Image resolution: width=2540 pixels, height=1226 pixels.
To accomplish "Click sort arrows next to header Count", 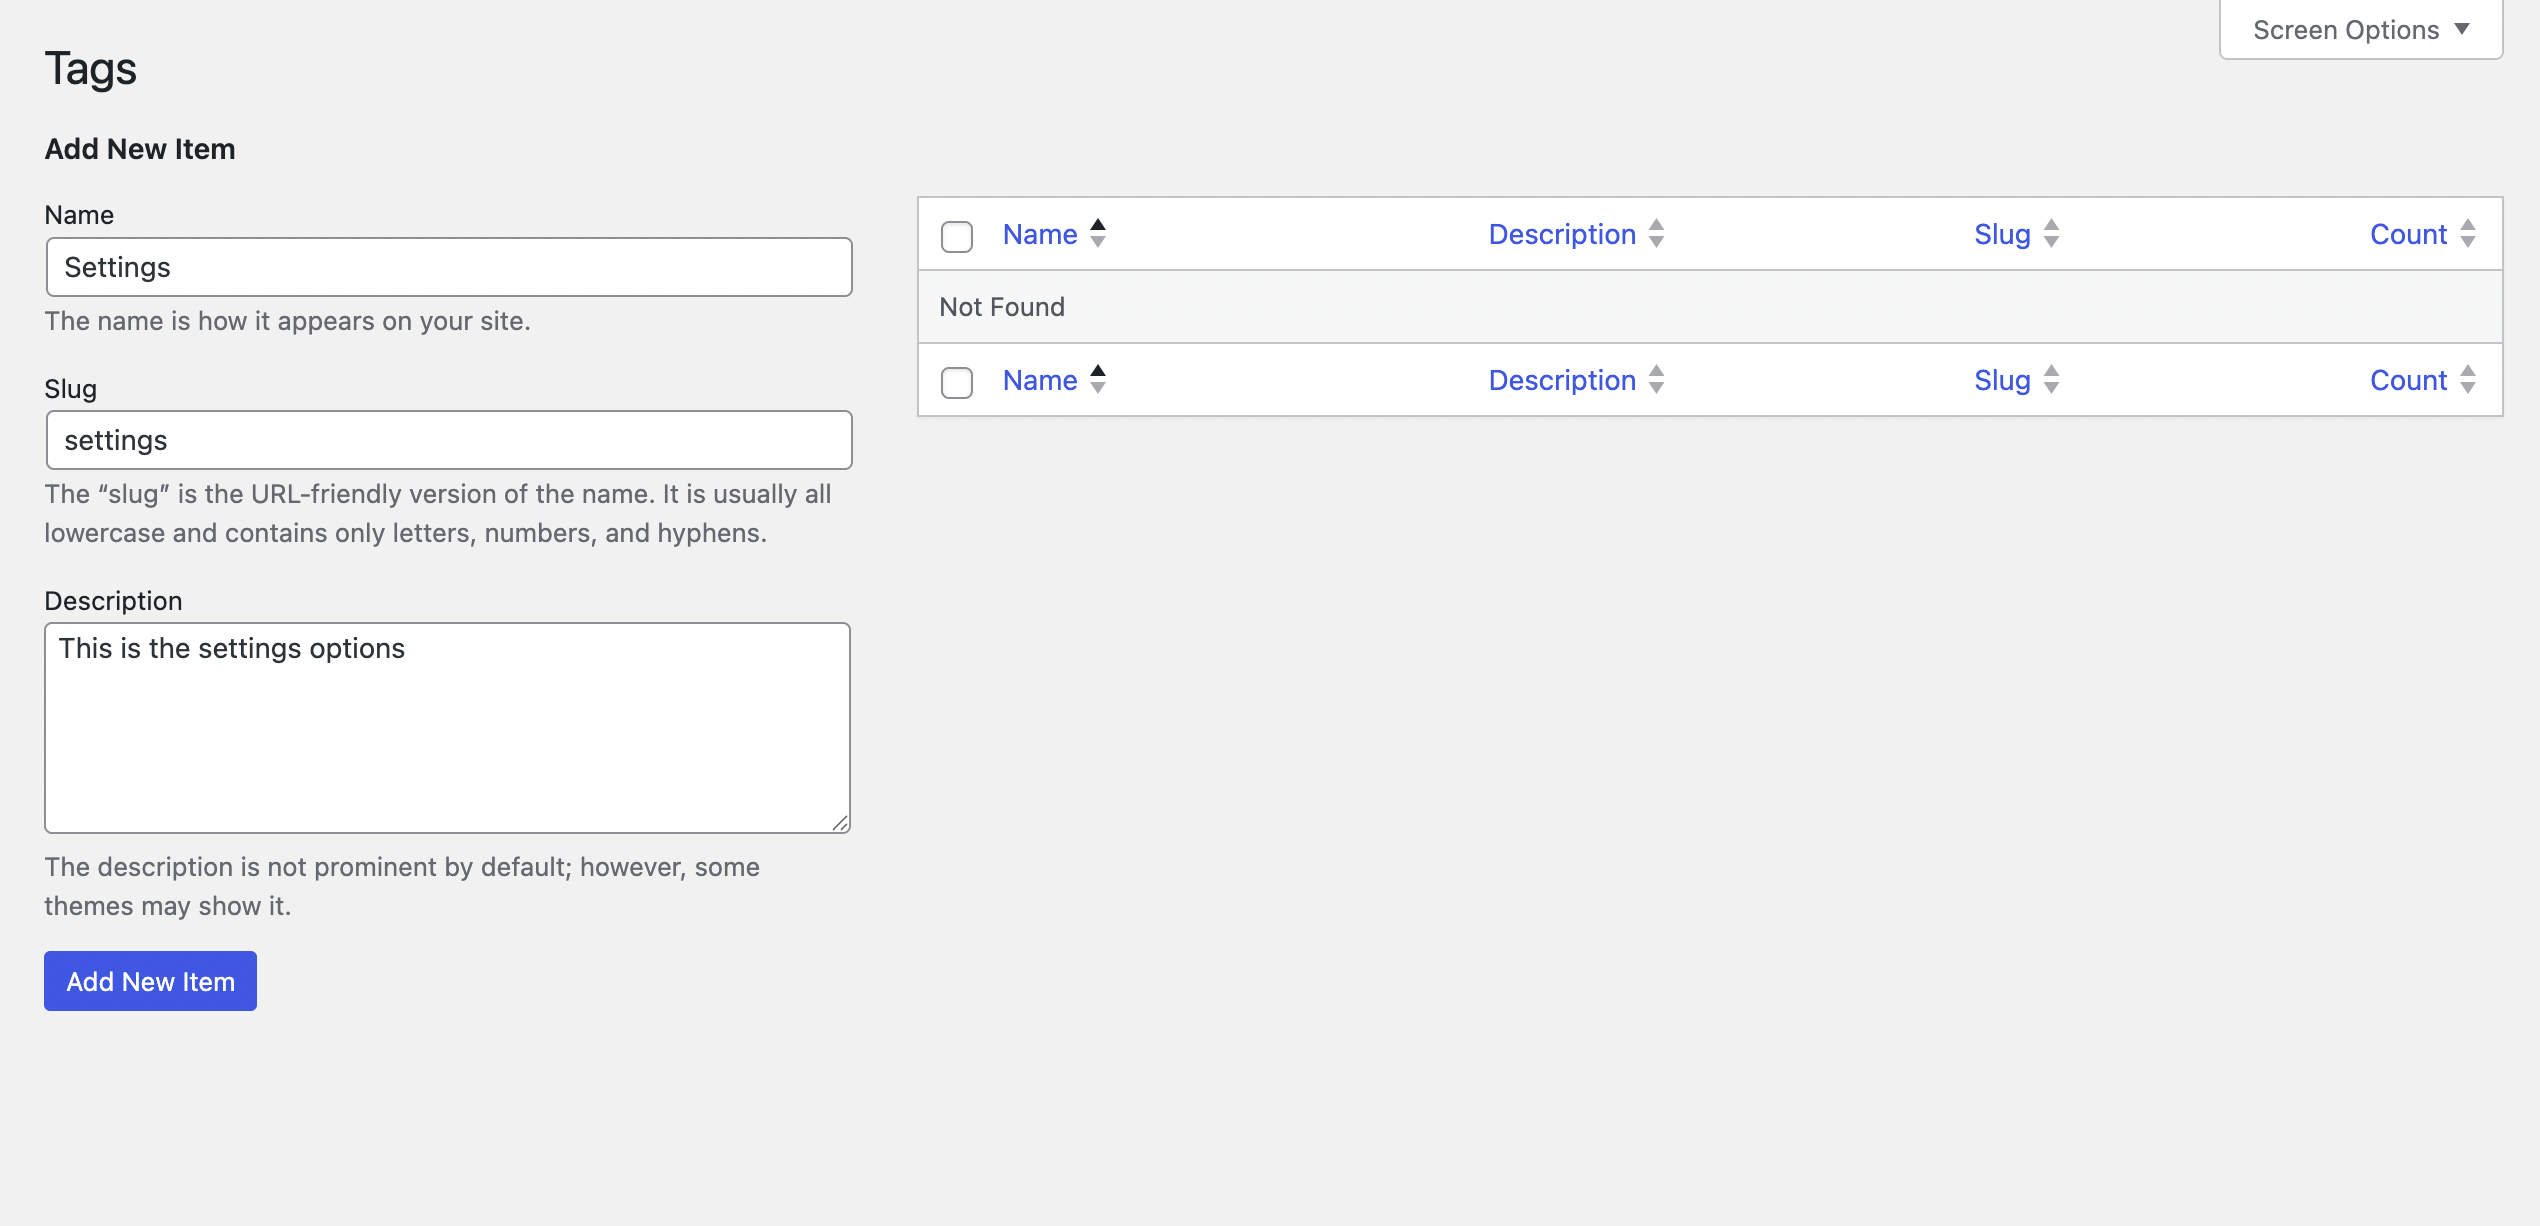I will [2468, 233].
